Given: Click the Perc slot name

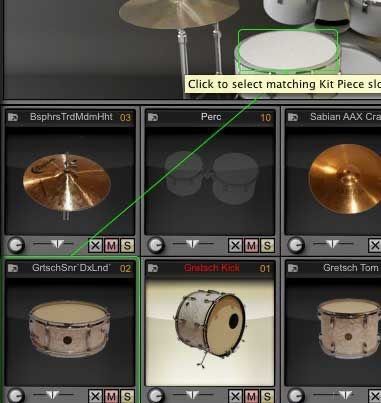Looking at the screenshot, I should click(x=211, y=117).
